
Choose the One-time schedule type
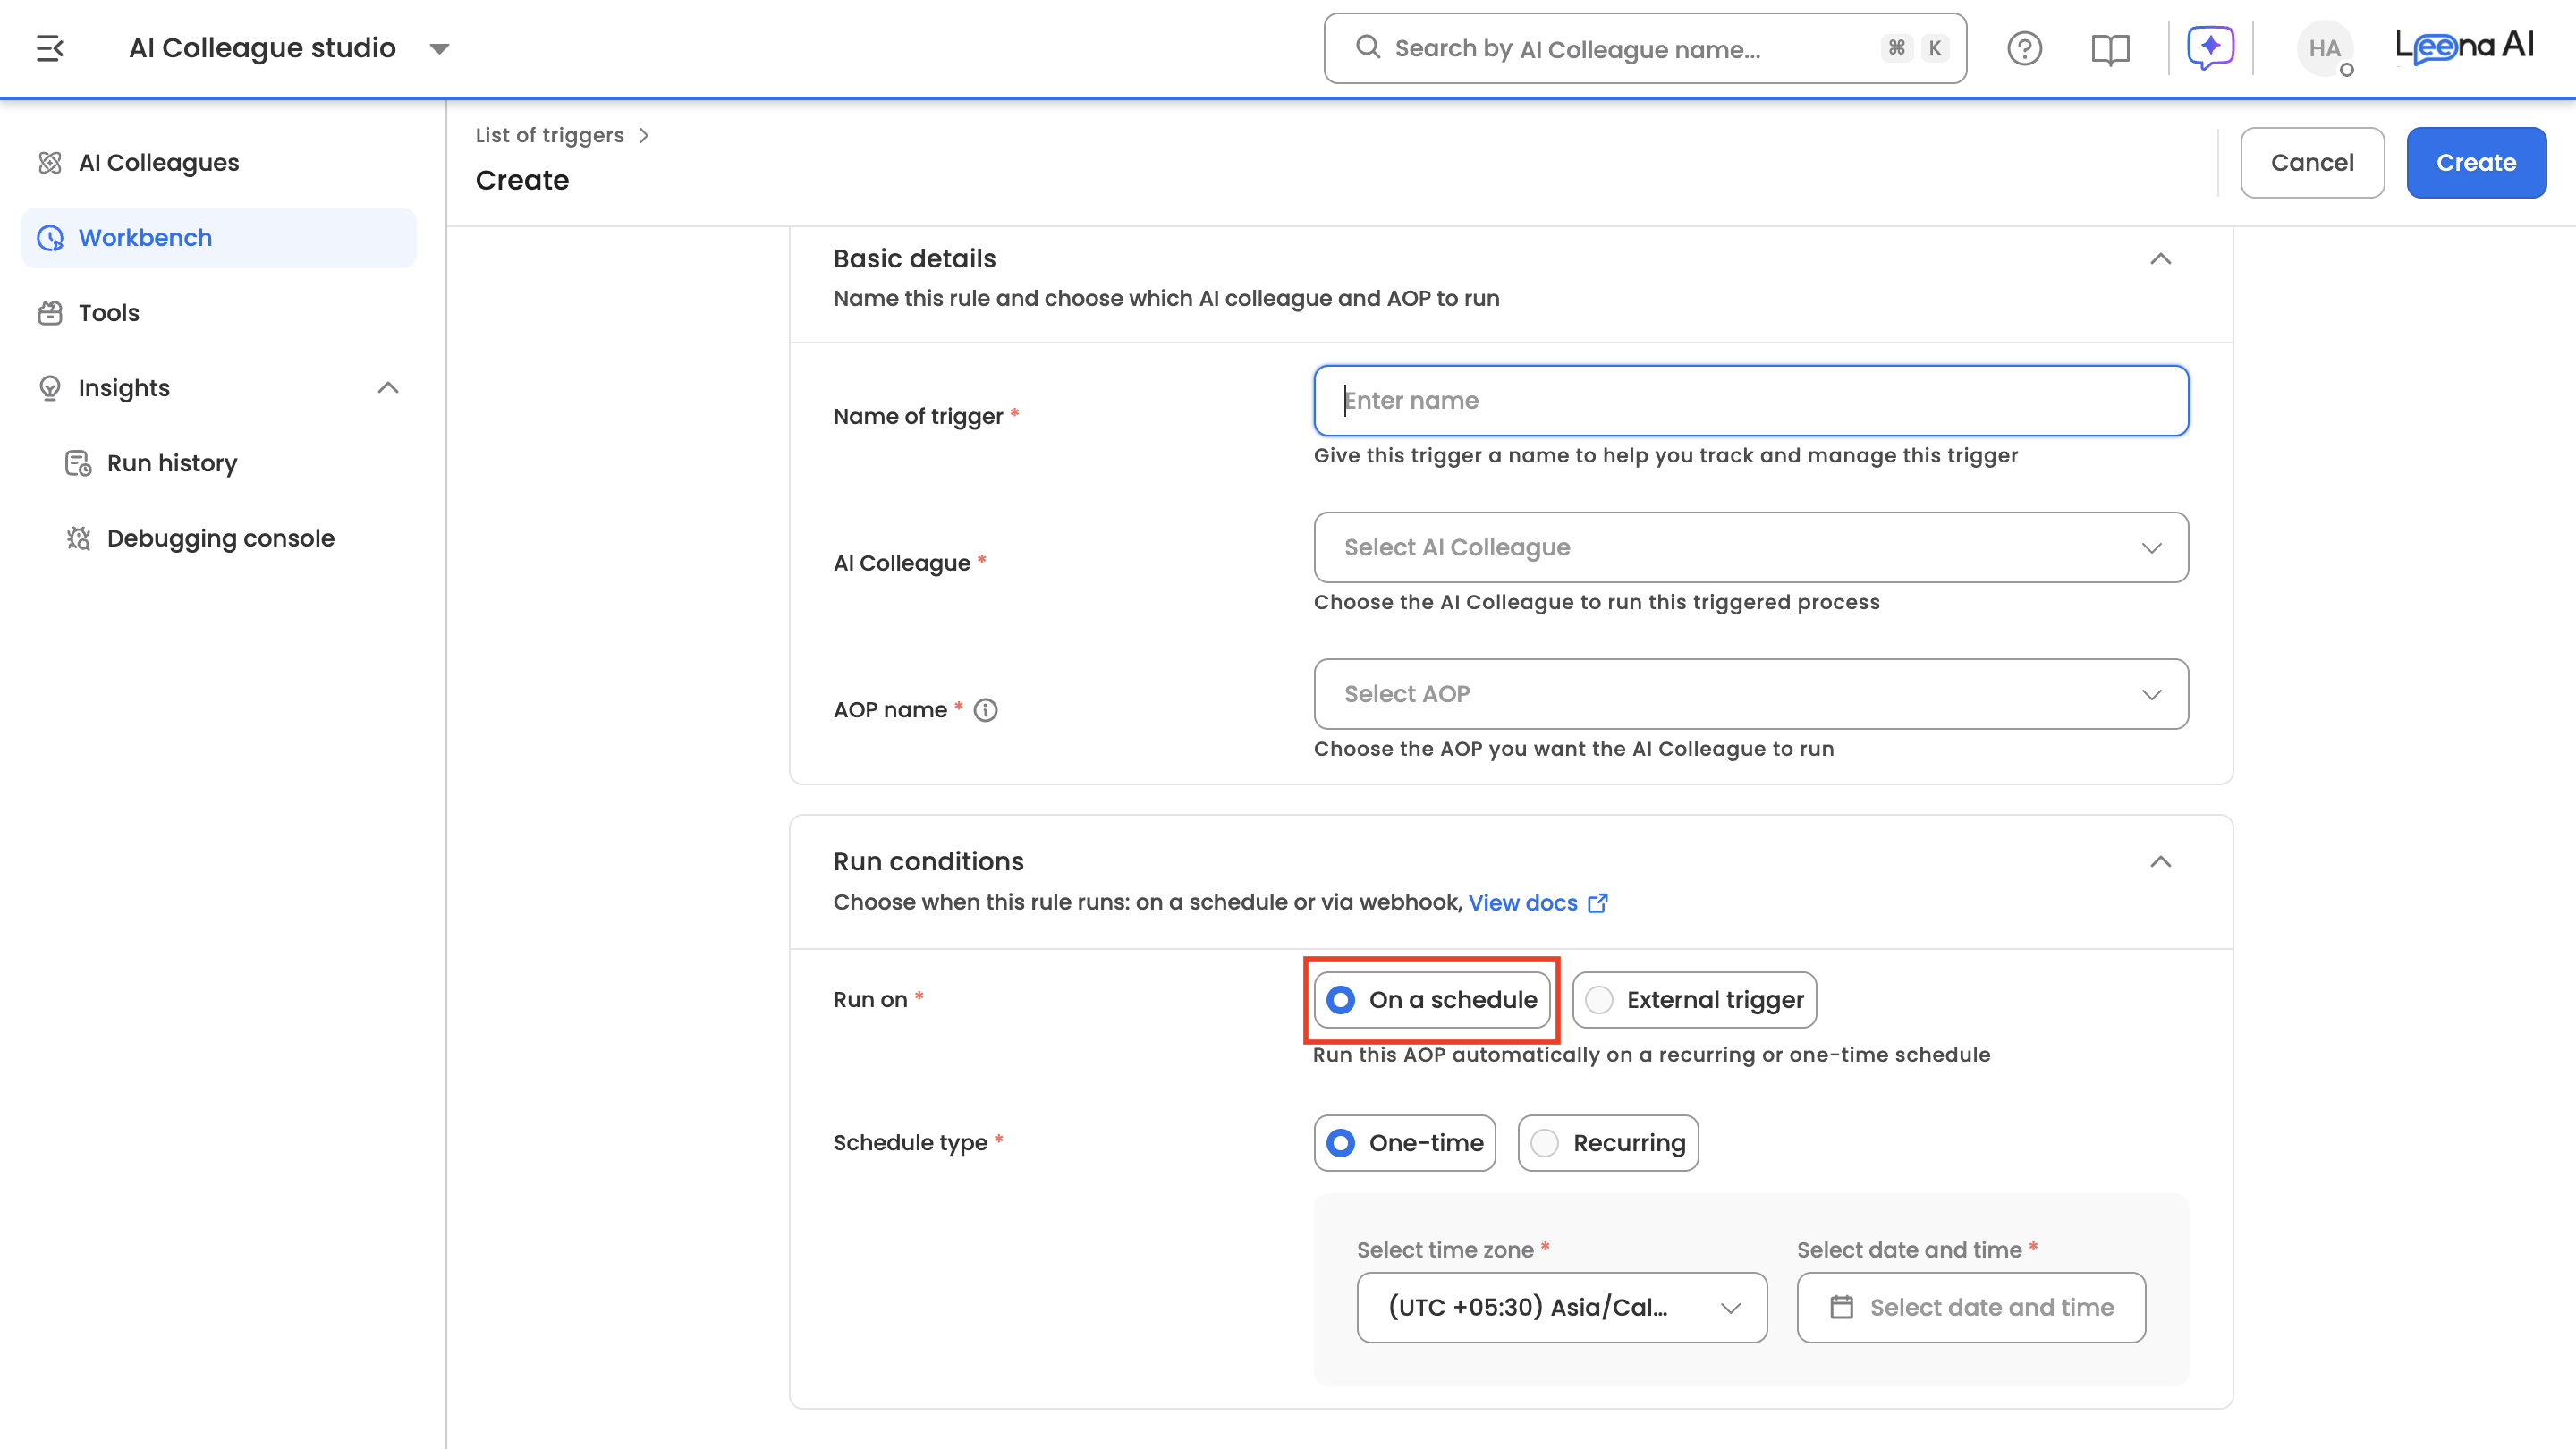(1405, 1143)
